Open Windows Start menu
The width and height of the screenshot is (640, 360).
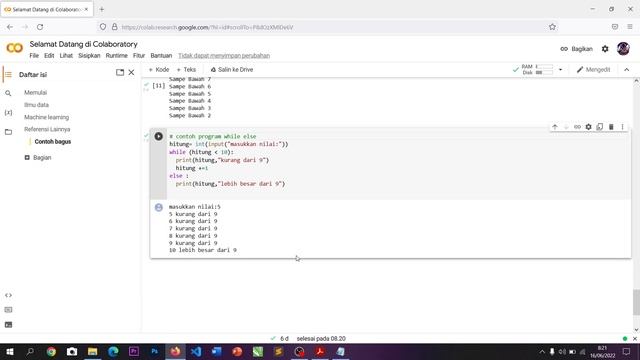point(10,351)
